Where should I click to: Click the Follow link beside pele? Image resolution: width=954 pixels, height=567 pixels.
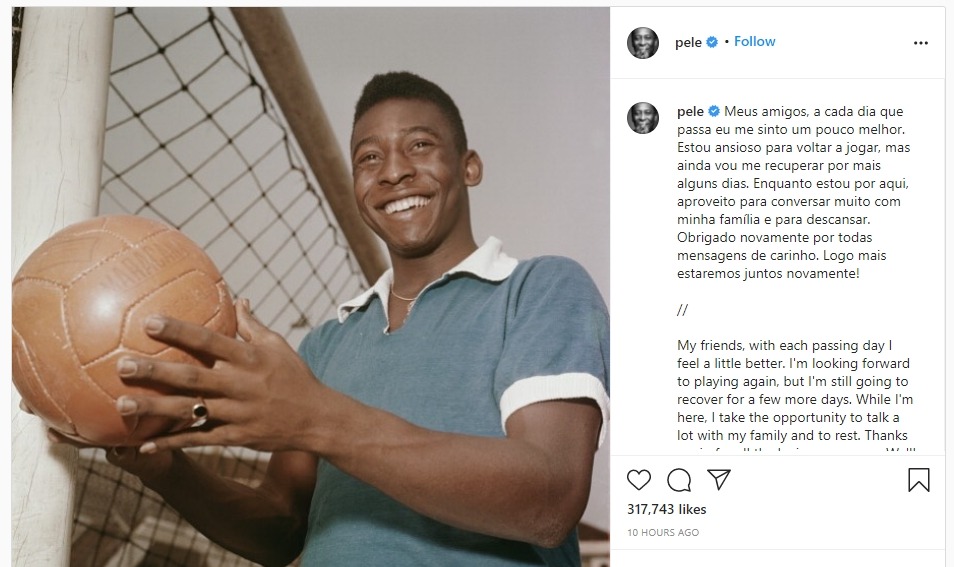pos(754,41)
